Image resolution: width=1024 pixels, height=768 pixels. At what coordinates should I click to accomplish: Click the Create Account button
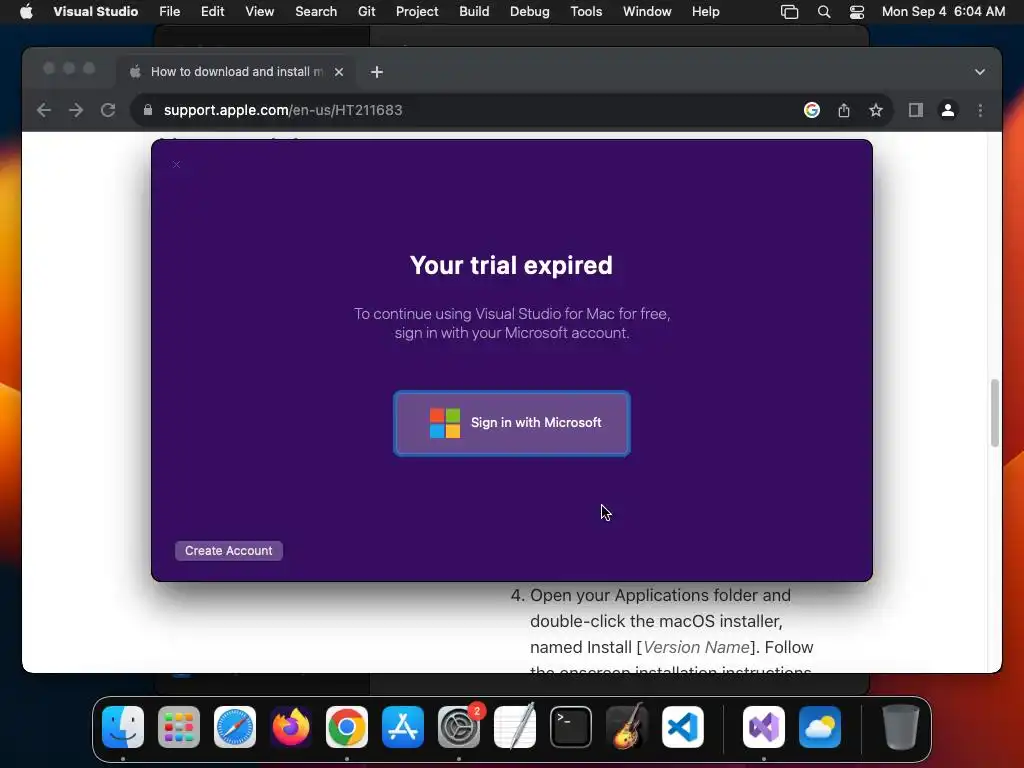229,551
